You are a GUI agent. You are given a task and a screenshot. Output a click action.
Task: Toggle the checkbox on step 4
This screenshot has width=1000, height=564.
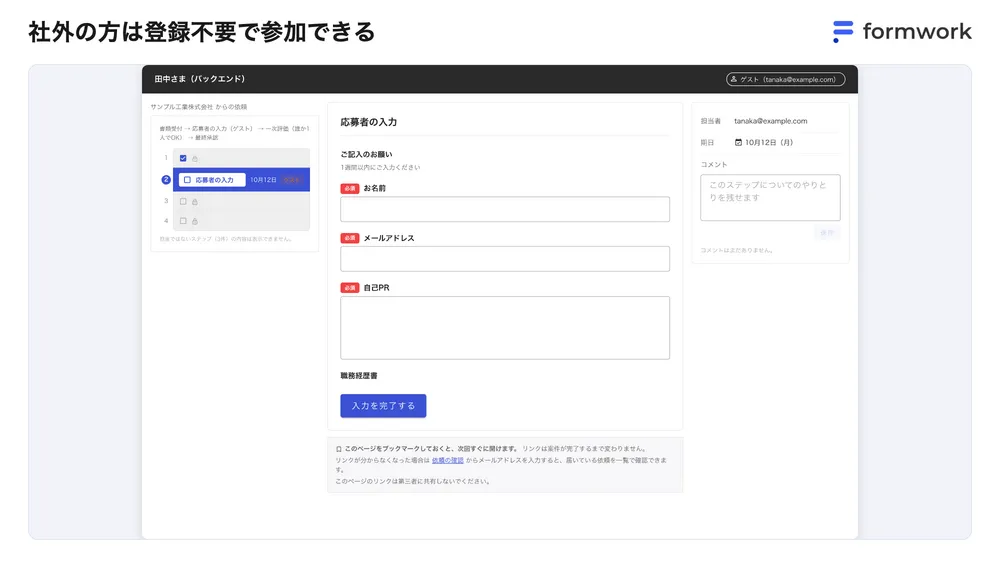(x=183, y=221)
